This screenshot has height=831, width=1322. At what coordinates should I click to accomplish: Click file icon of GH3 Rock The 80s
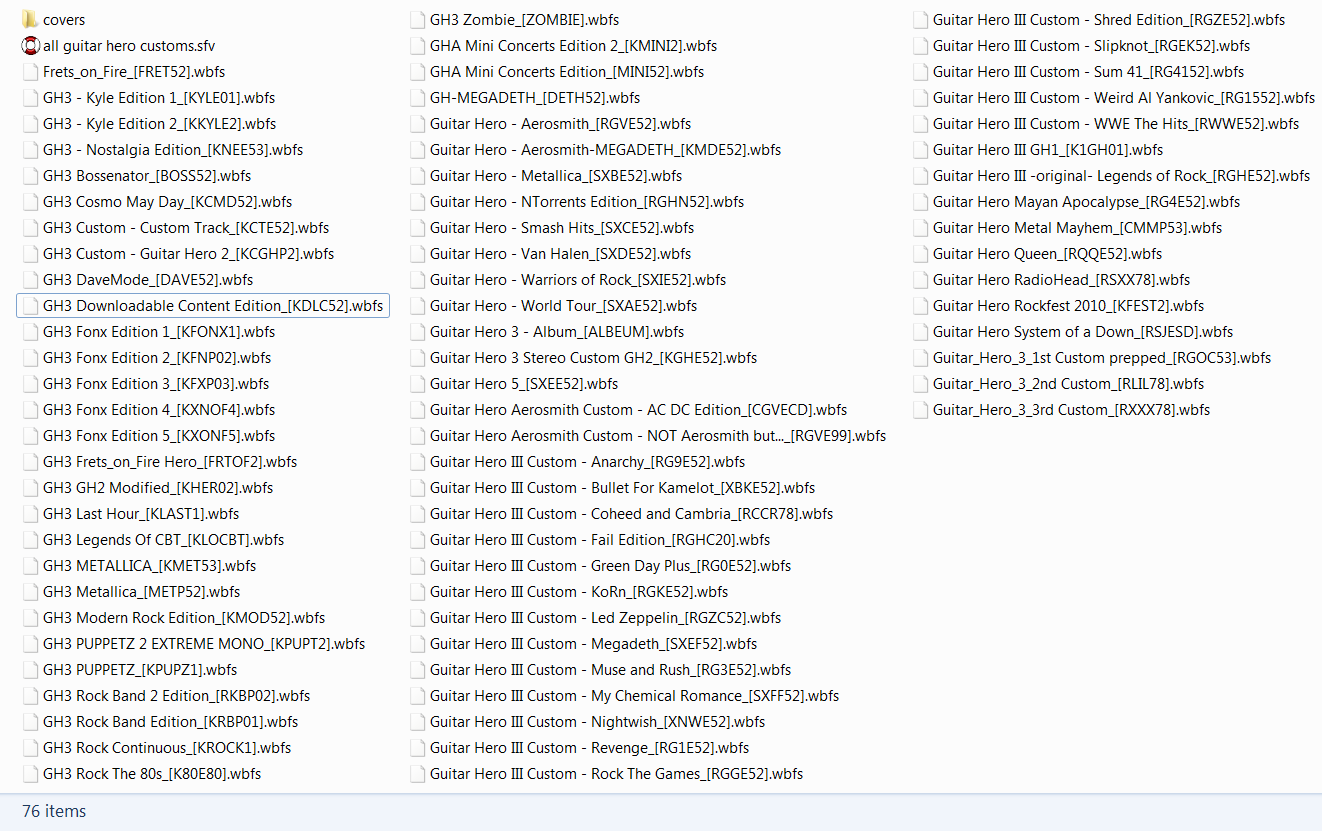(30, 774)
